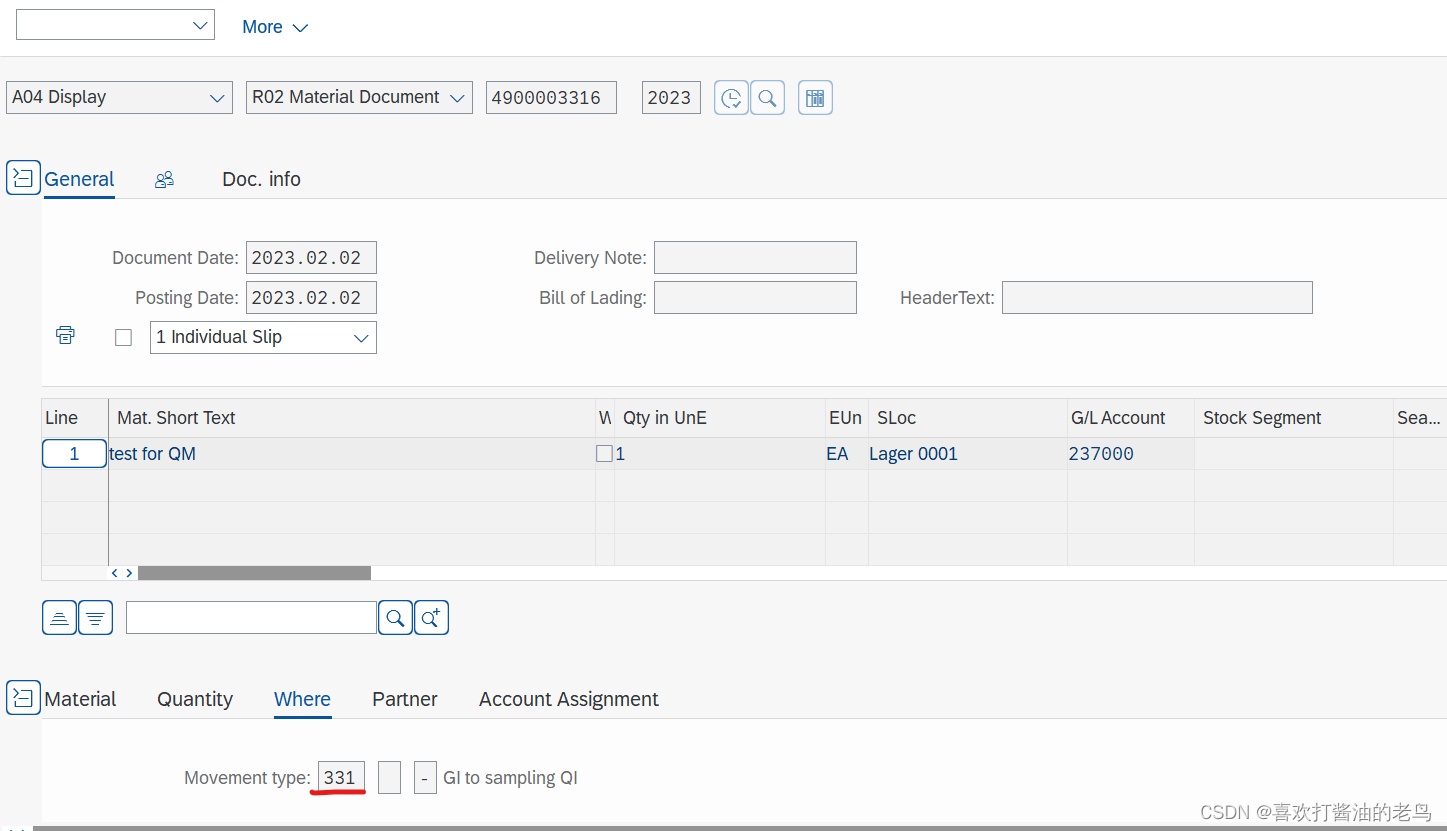Click the Qty in UnE column header

coord(720,418)
